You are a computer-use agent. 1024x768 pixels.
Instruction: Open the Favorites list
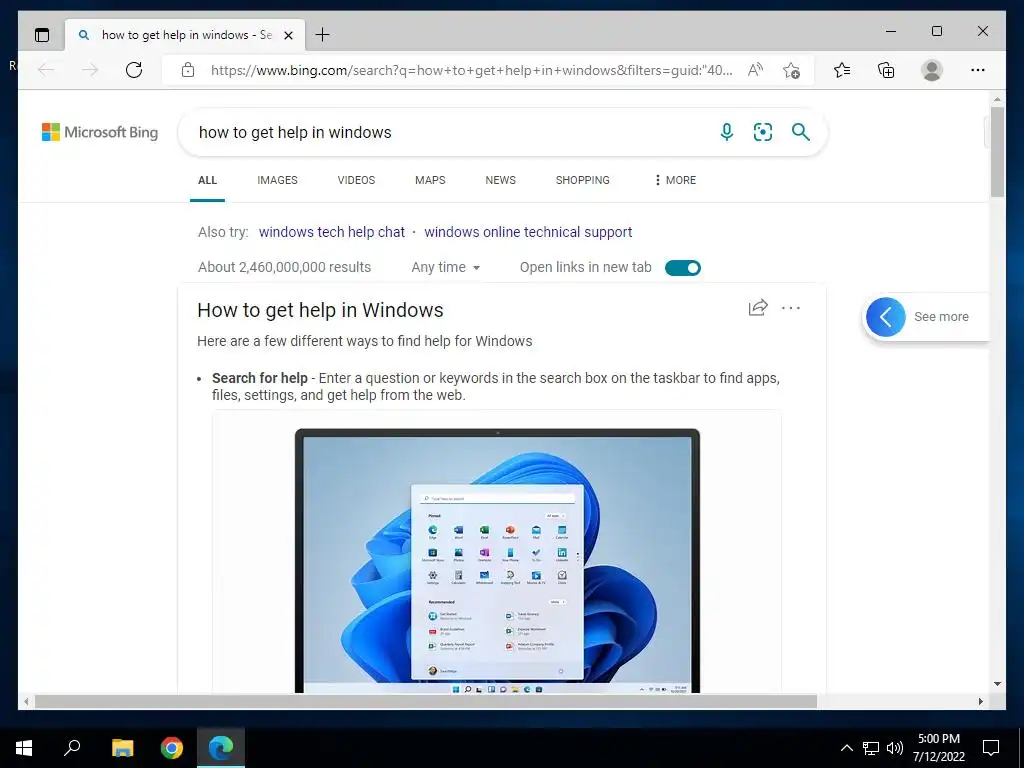tap(842, 70)
